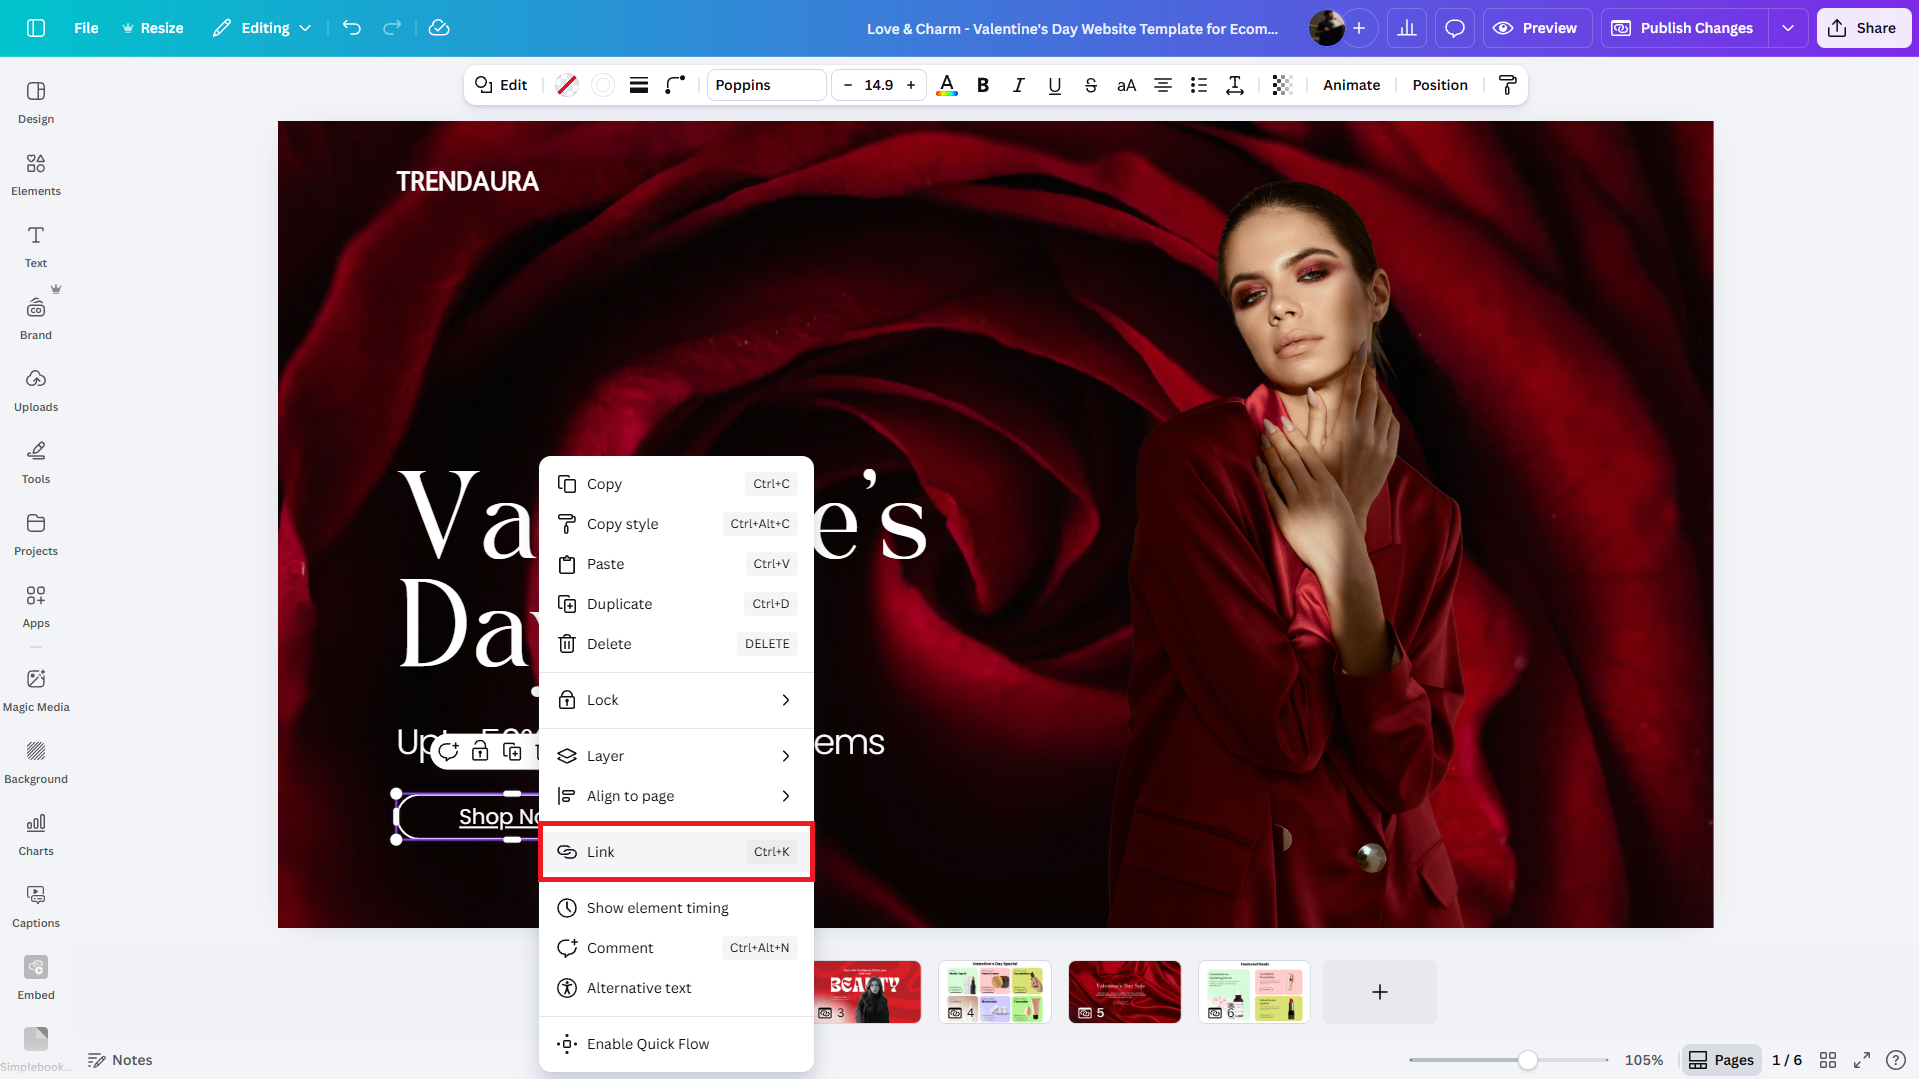Open the Charts panel
The width and height of the screenshot is (1919, 1079).
click(35, 833)
